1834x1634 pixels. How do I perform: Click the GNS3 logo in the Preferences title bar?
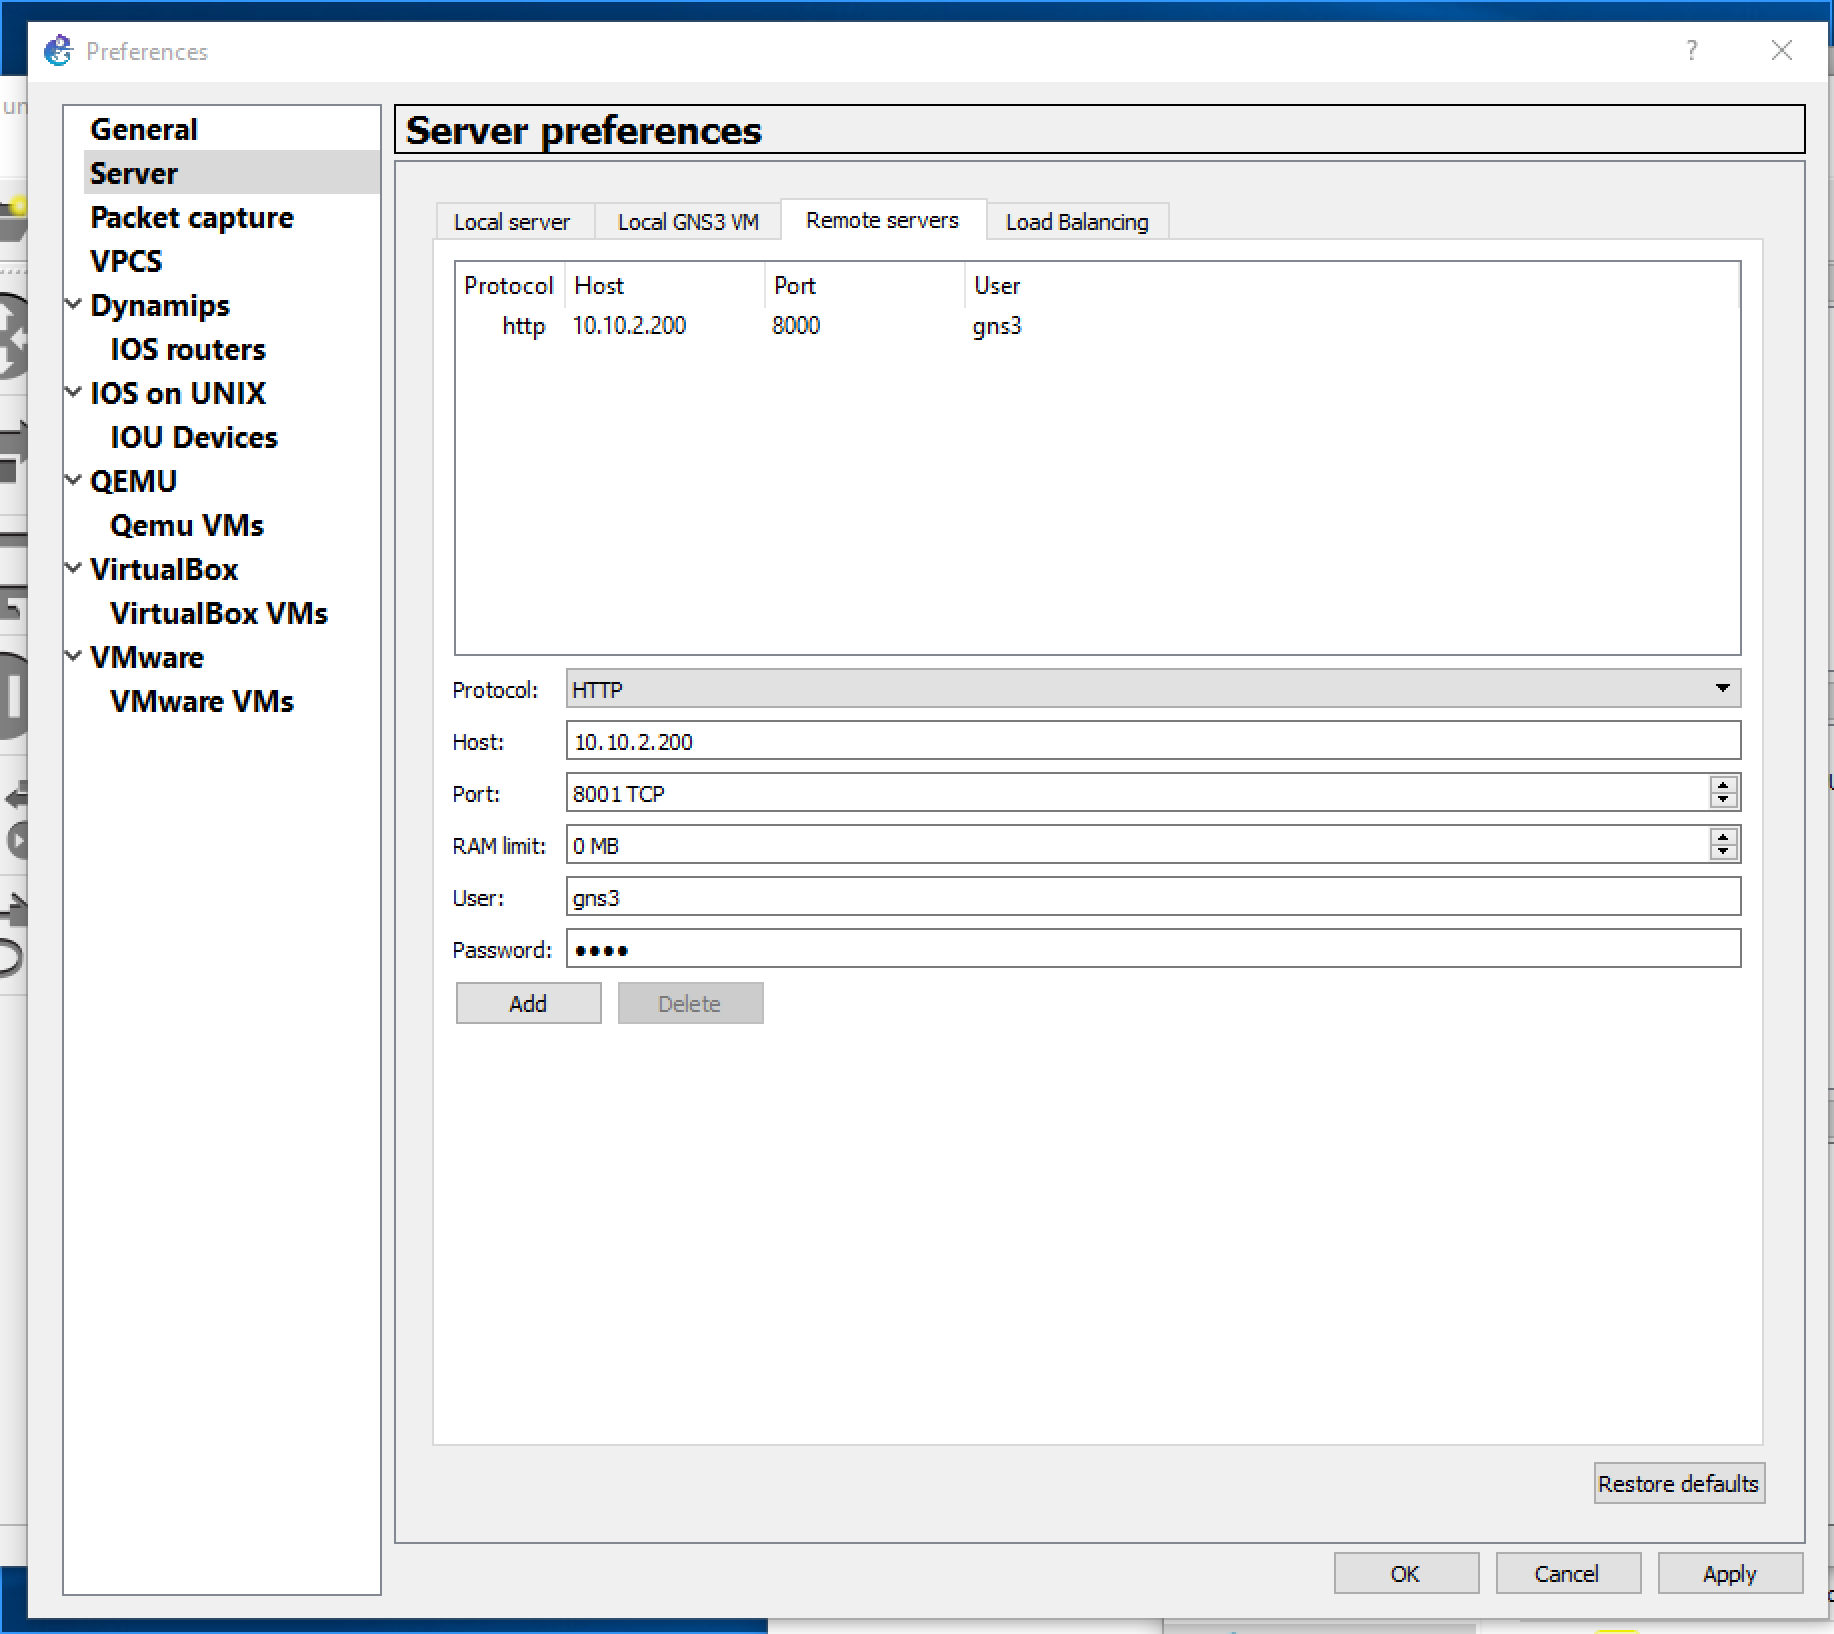(58, 51)
